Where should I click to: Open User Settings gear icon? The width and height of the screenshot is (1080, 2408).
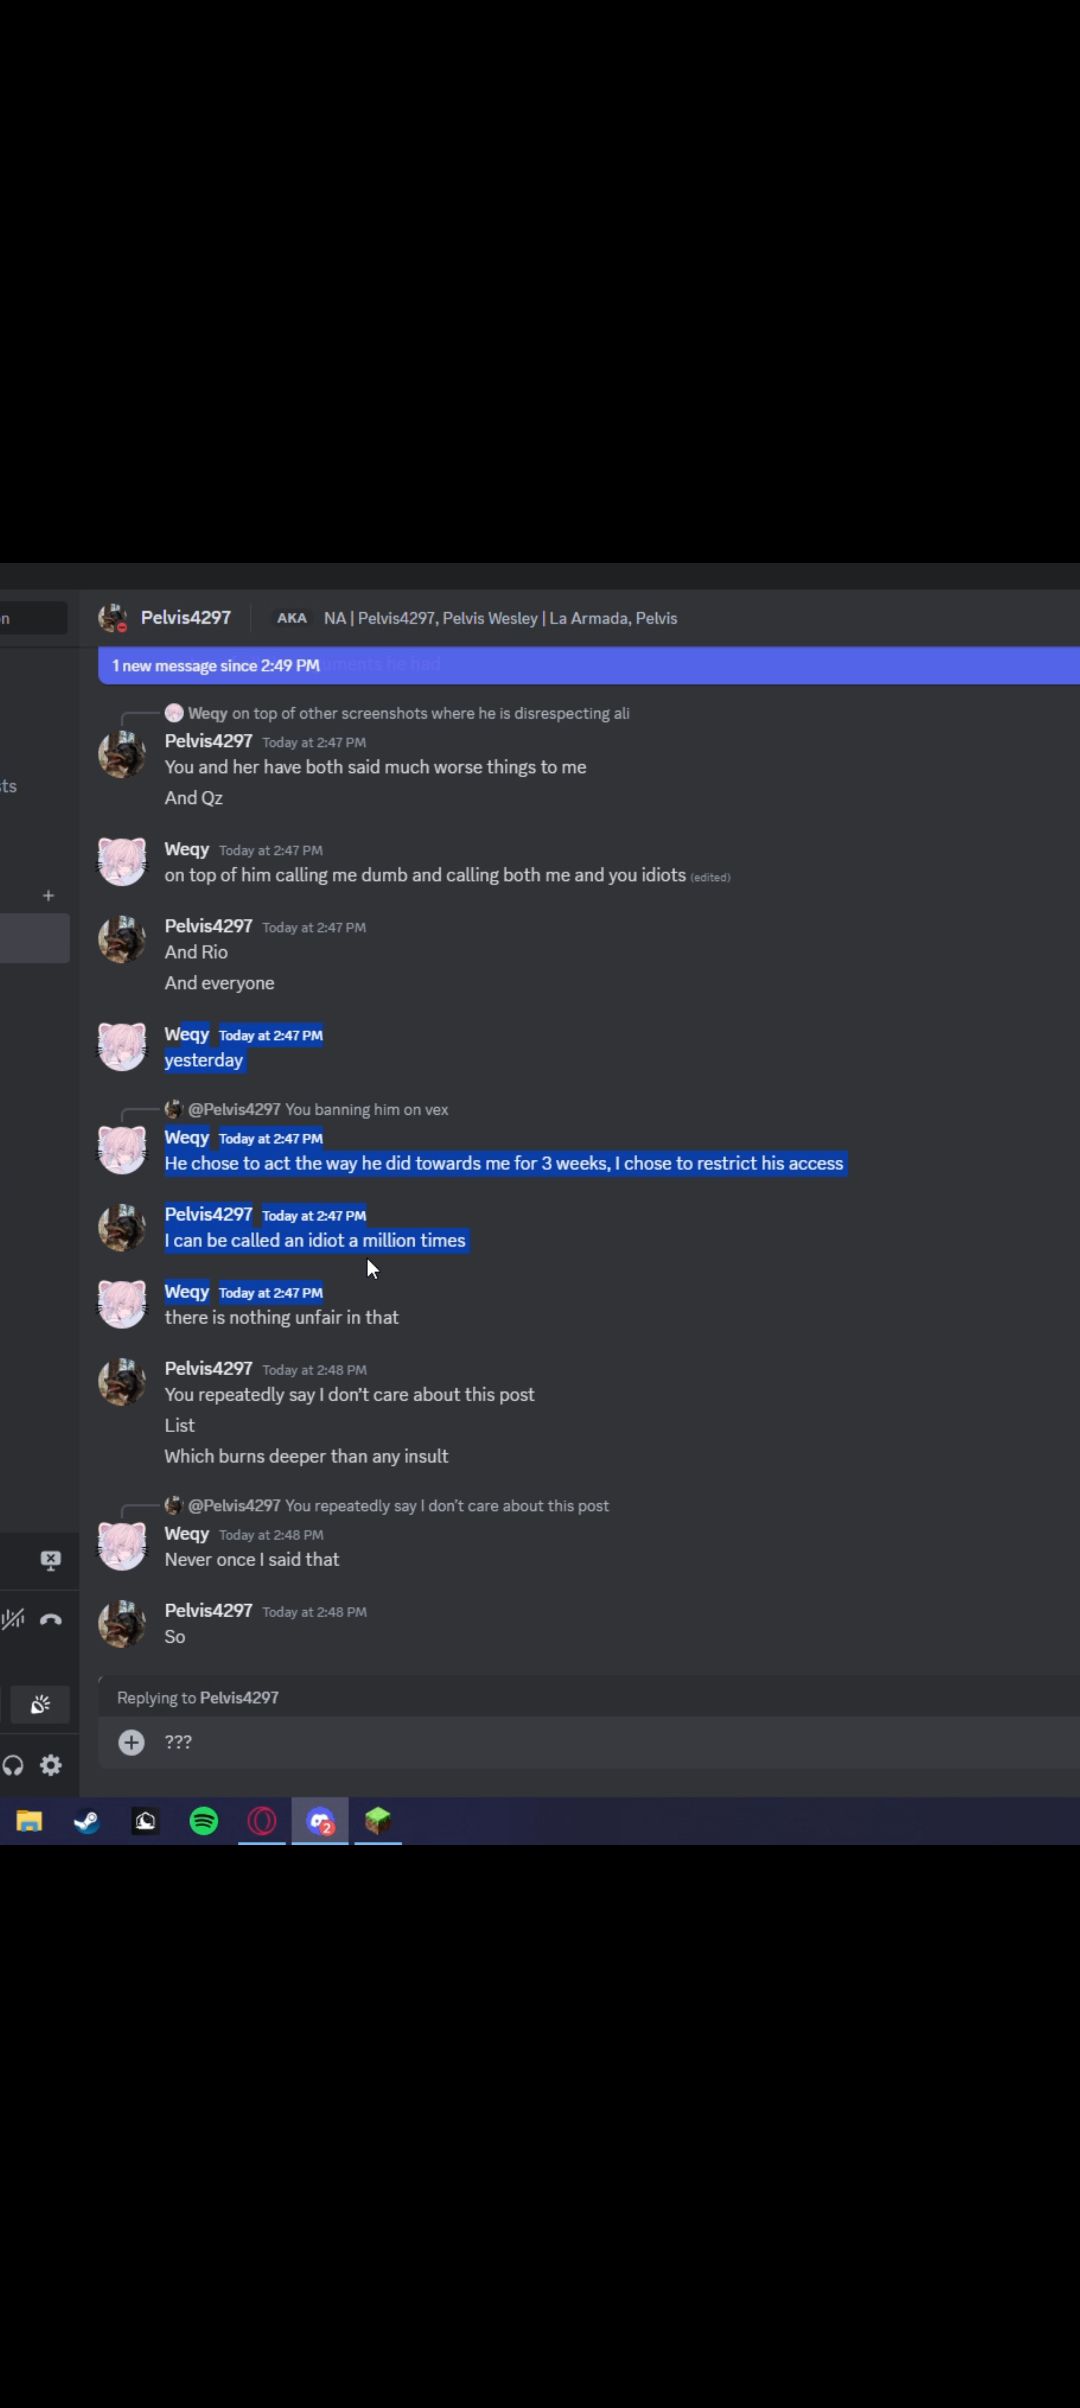tap(51, 1765)
